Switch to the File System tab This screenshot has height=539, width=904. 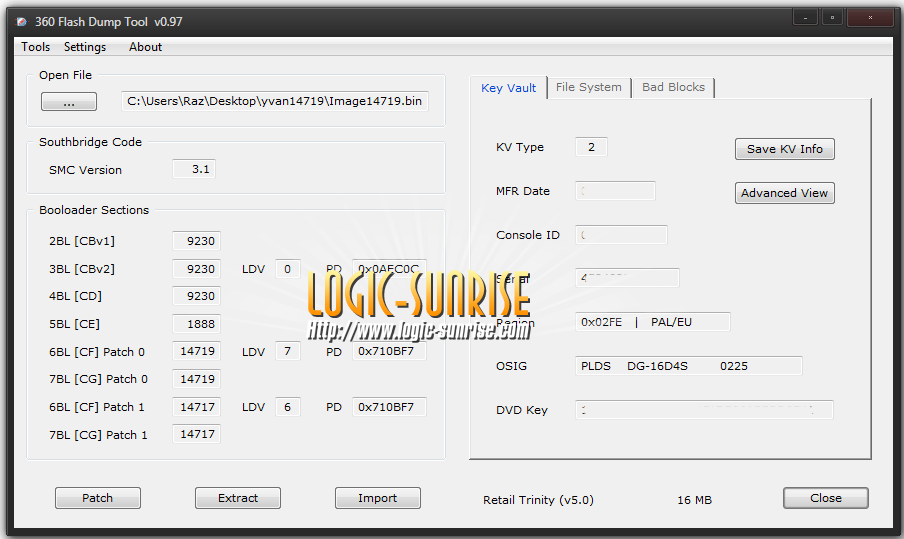[x=588, y=88]
